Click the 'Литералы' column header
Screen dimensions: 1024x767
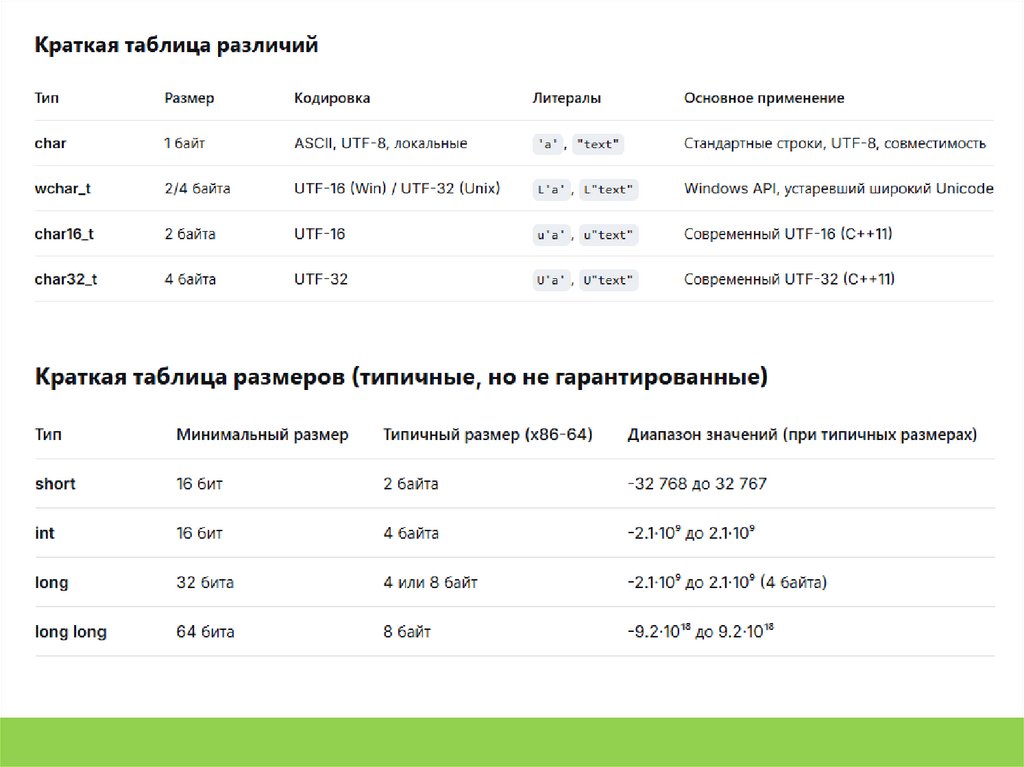coord(567,98)
